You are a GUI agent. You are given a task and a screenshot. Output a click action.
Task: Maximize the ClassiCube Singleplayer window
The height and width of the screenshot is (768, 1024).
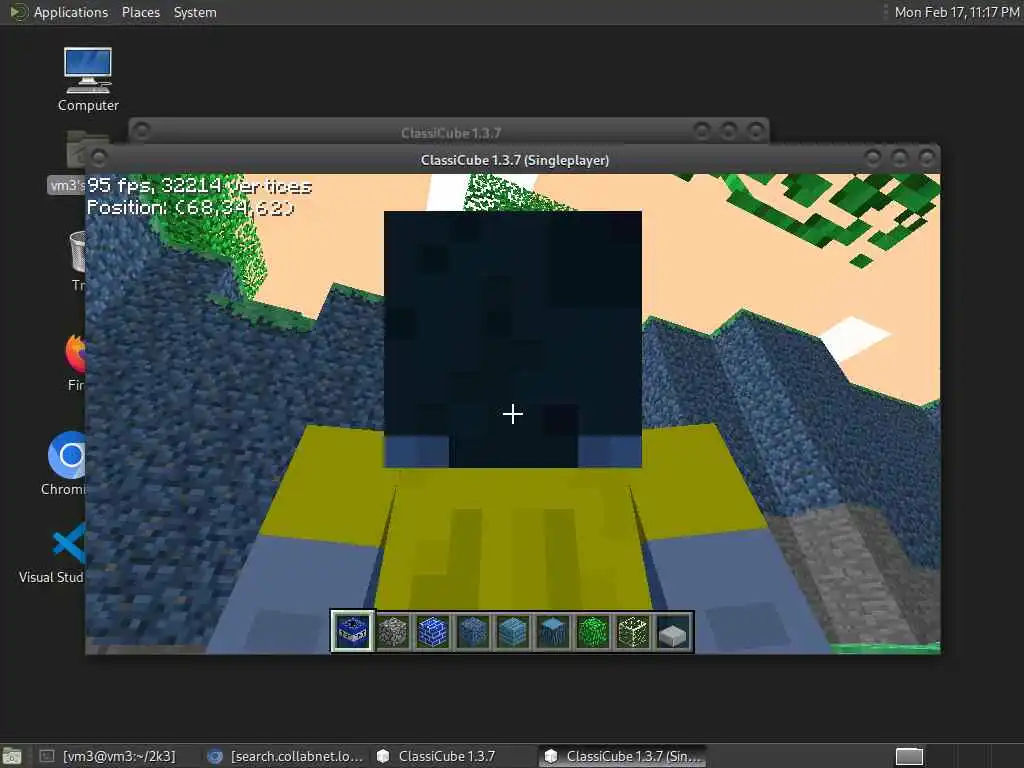(x=899, y=157)
